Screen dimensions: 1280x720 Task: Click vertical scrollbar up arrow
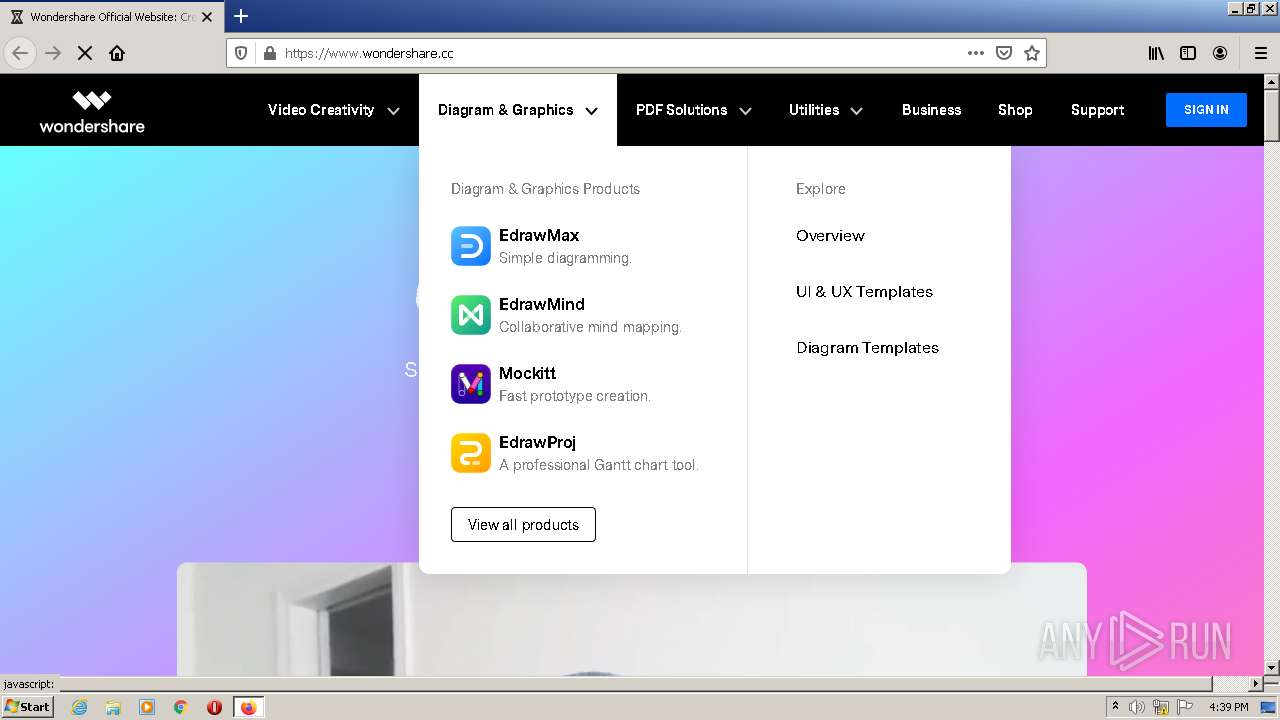[x=1272, y=83]
